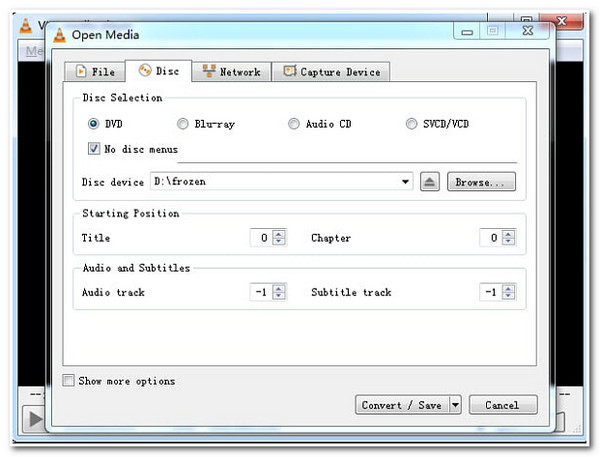Click the Subtitle track number field
The height and width of the screenshot is (457, 600).
(x=491, y=292)
